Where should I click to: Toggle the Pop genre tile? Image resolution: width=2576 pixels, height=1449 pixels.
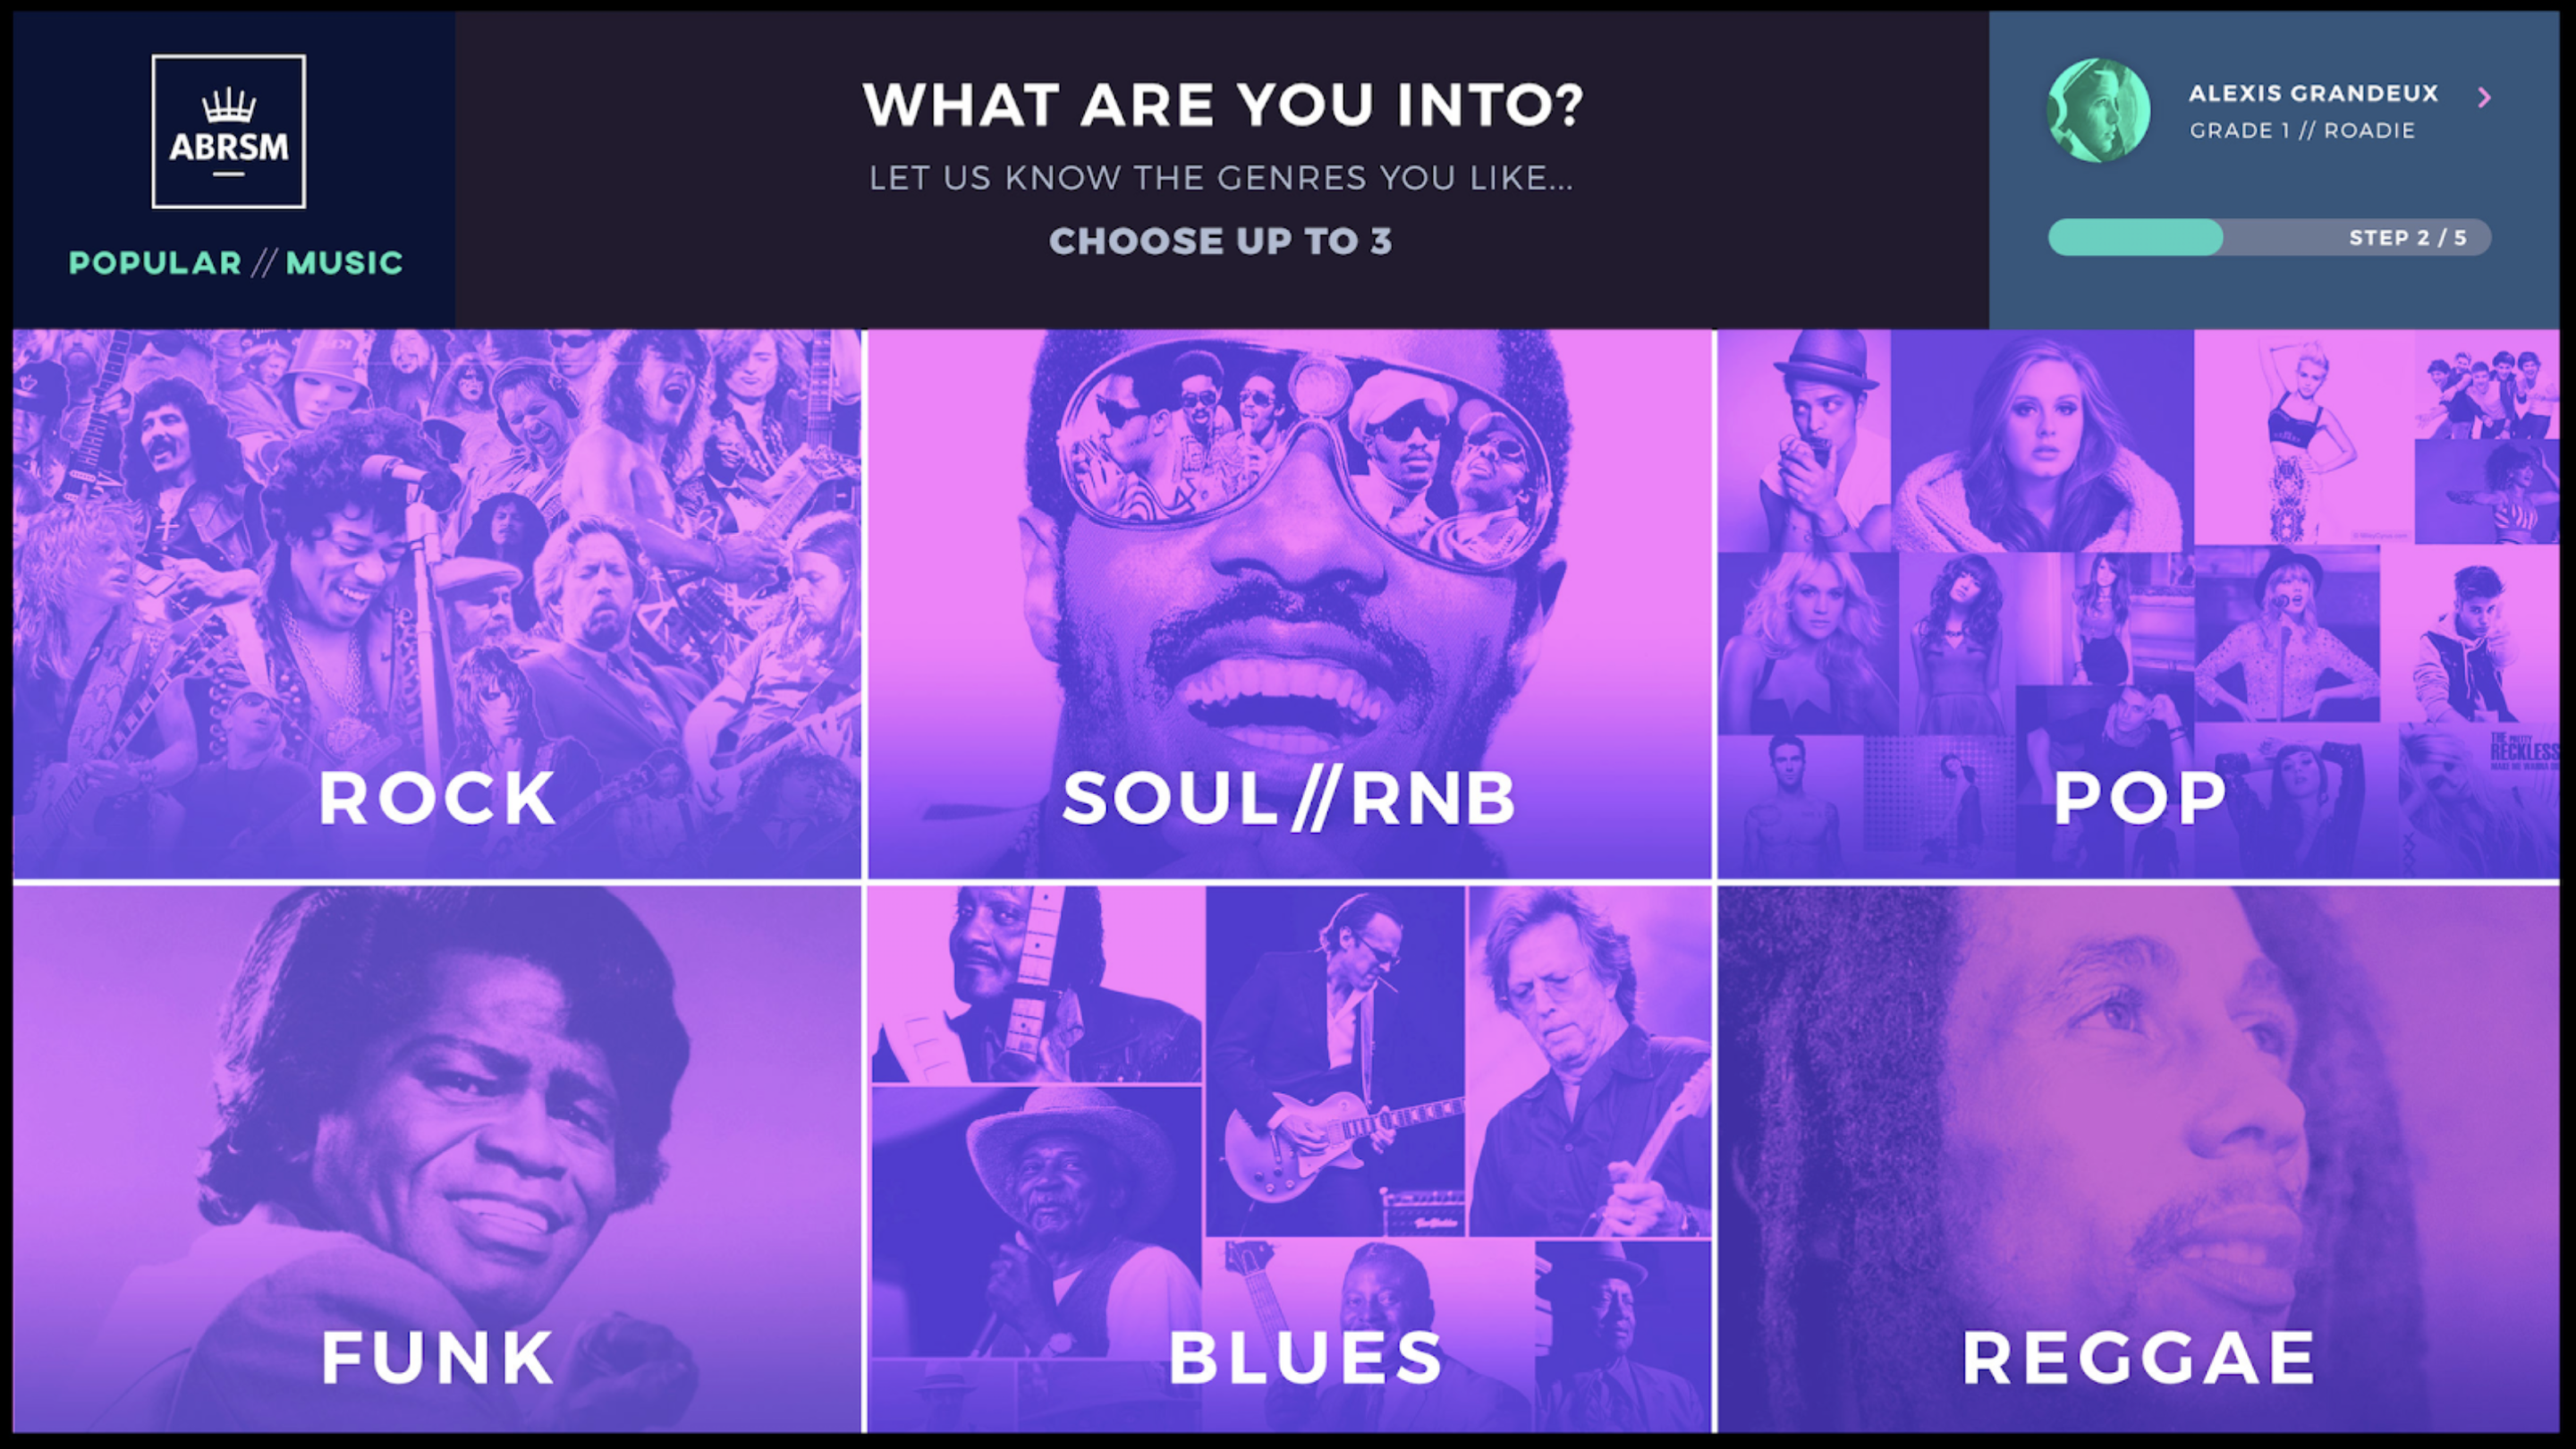(2138, 604)
